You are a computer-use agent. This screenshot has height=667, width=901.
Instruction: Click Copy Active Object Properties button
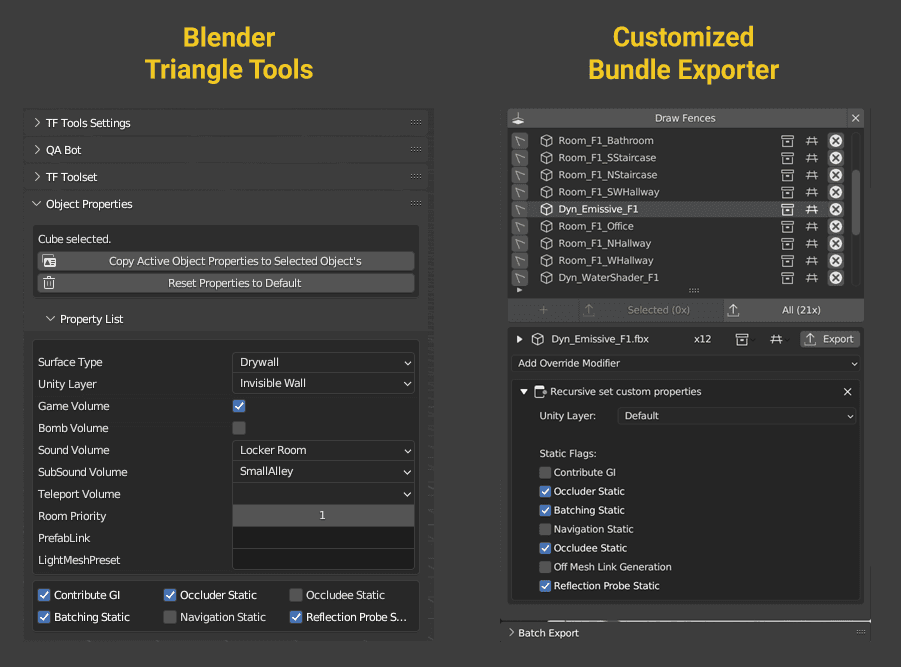tap(226, 261)
